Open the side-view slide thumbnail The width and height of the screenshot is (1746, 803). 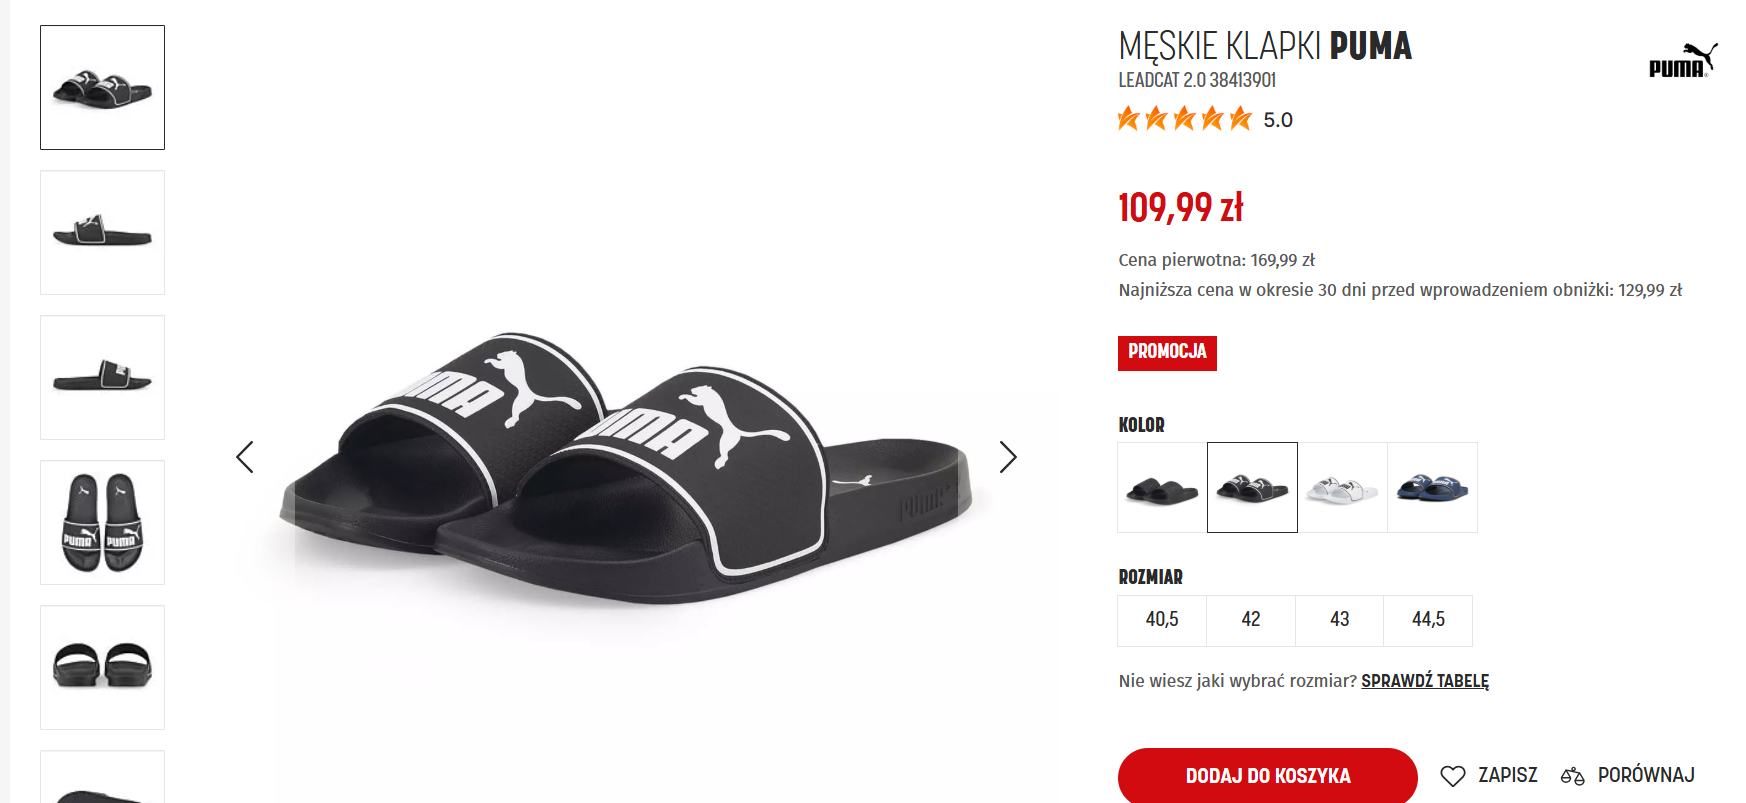click(102, 377)
